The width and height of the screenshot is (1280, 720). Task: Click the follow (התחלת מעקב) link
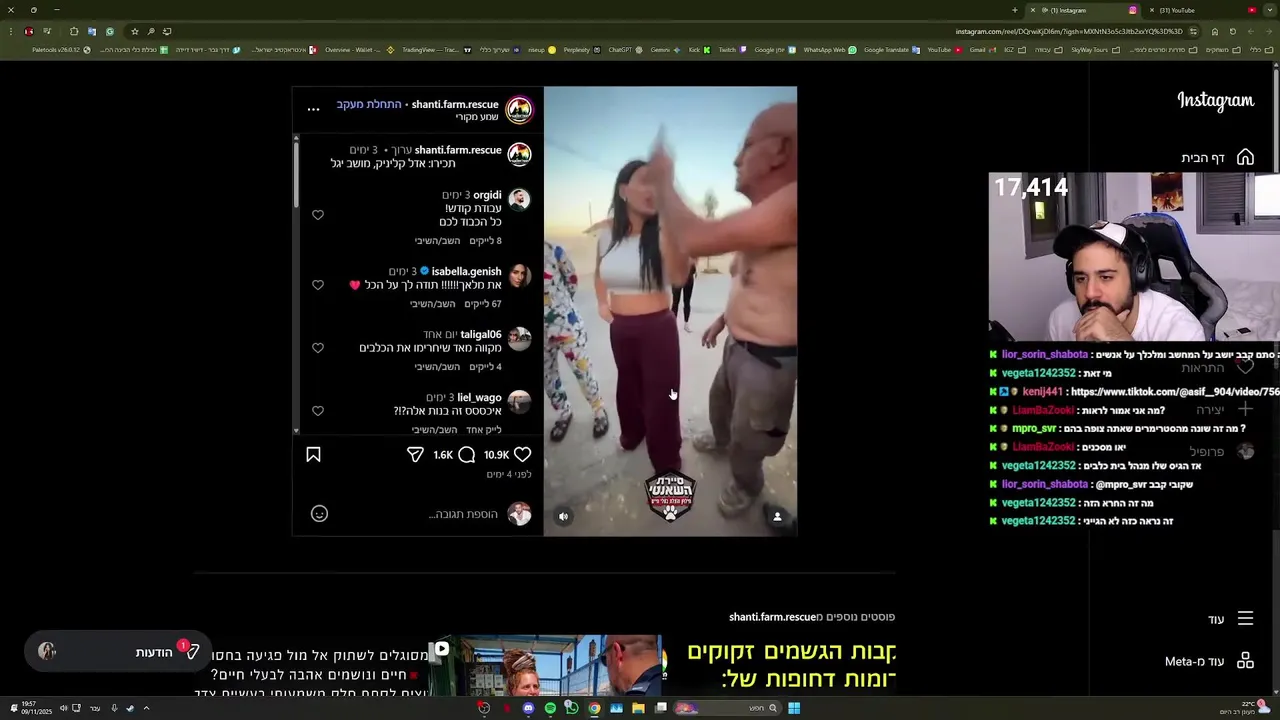(369, 104)
